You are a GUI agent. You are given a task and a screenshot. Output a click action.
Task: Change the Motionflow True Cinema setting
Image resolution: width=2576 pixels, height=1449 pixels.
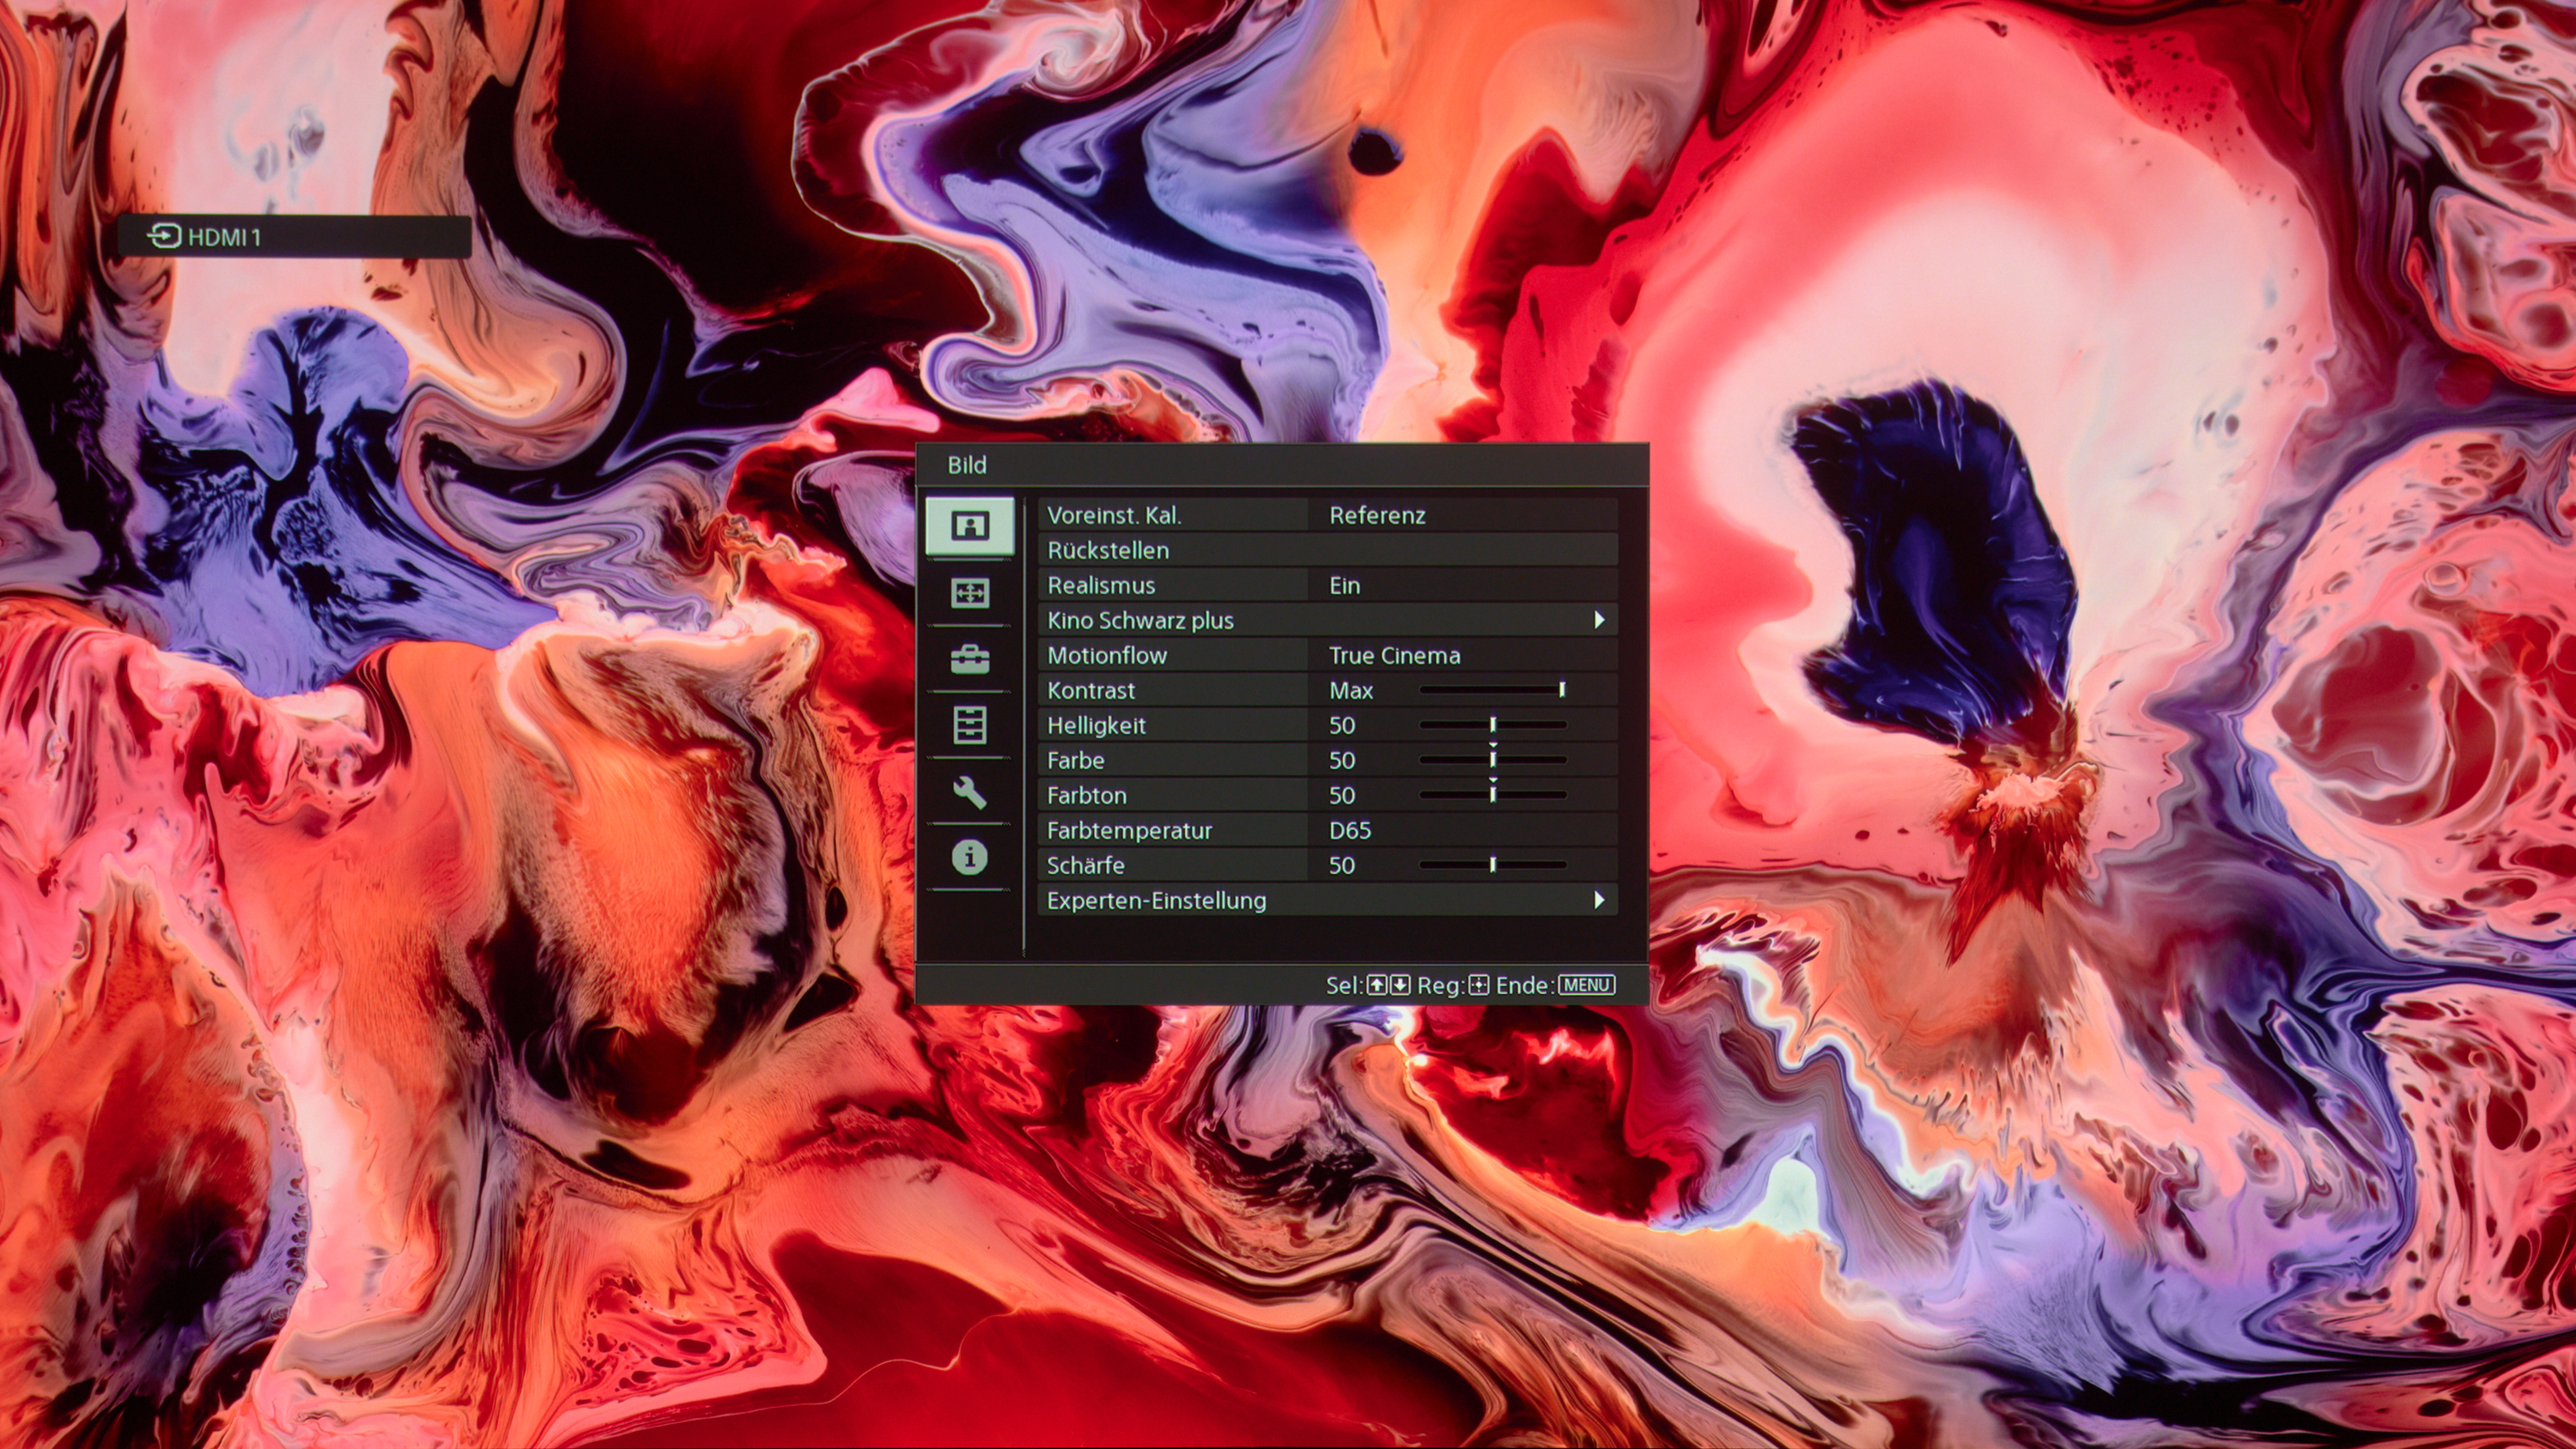point(1327,655)
